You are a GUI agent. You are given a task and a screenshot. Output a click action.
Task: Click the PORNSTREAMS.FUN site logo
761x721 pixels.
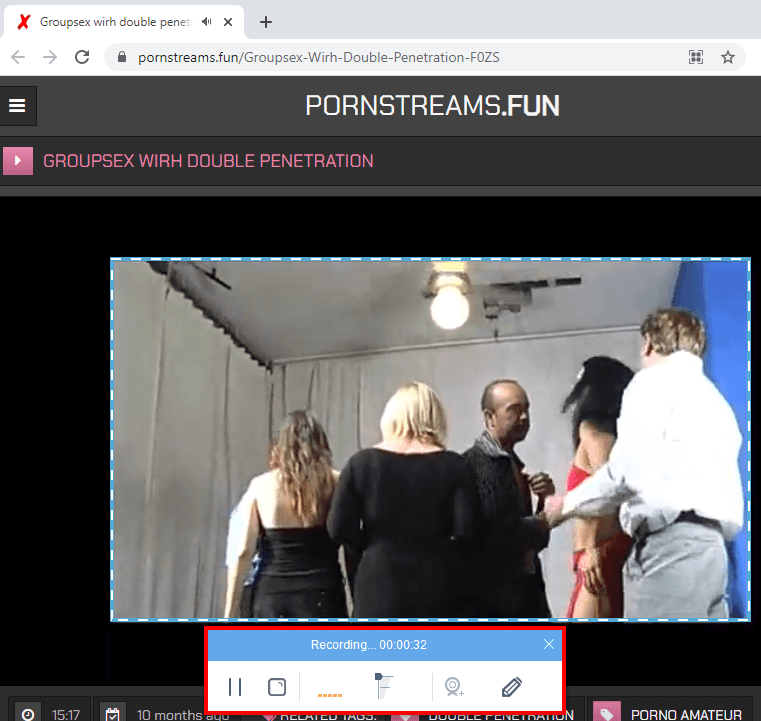tap(432, 105)
